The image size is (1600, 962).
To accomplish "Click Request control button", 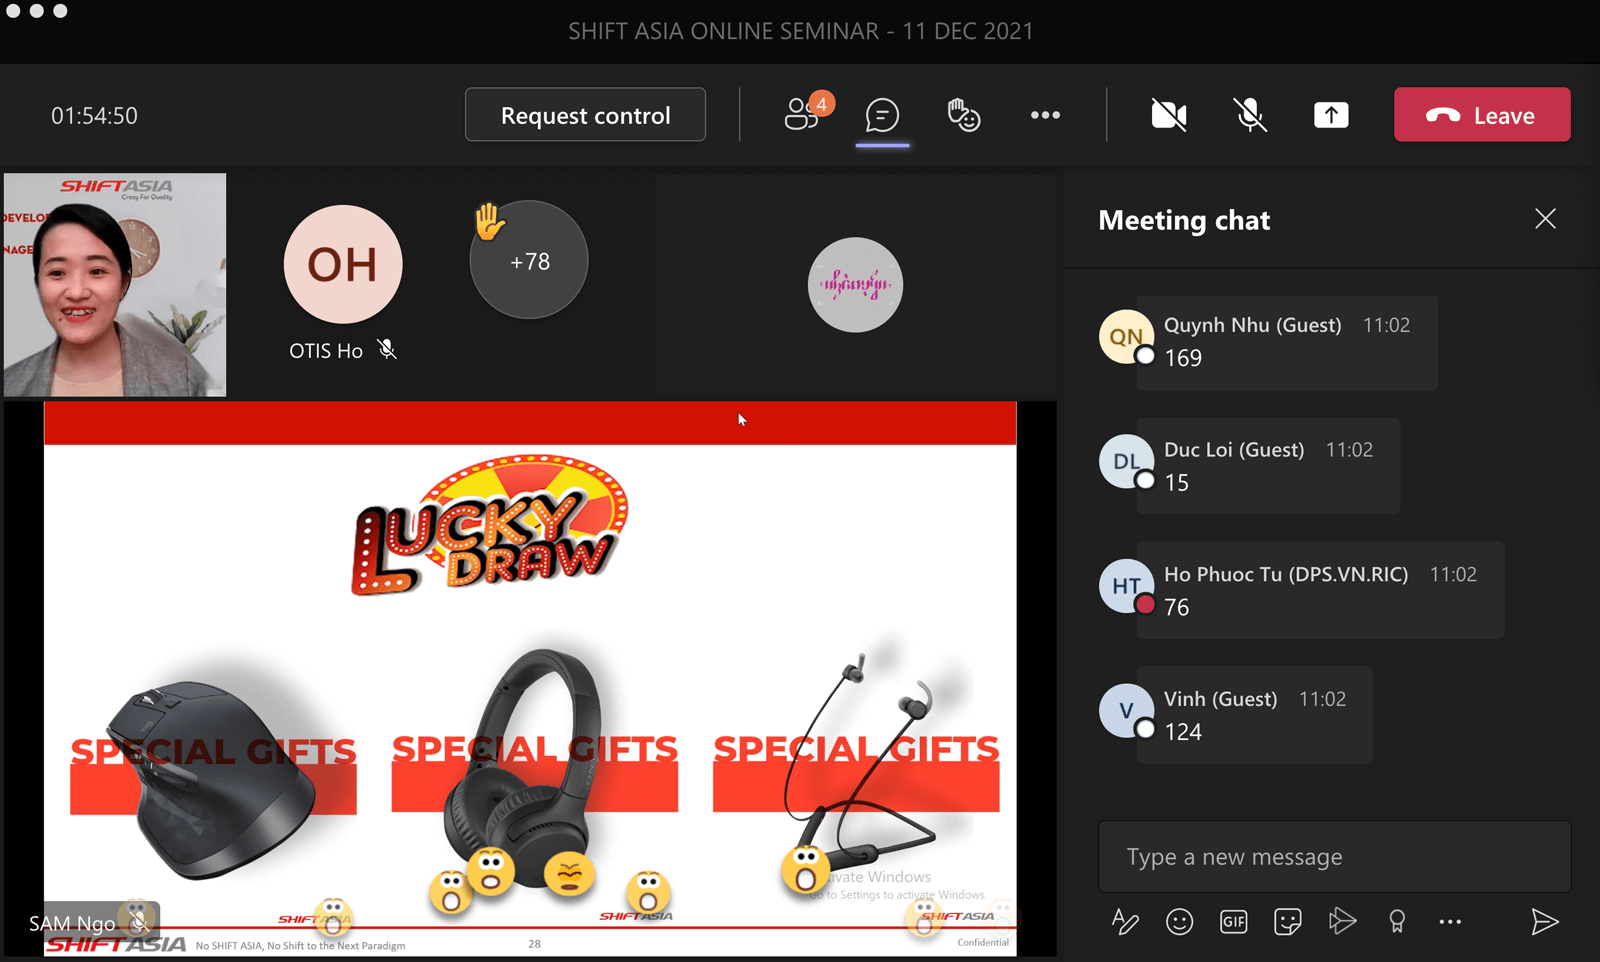I will (x=585, y=115).
